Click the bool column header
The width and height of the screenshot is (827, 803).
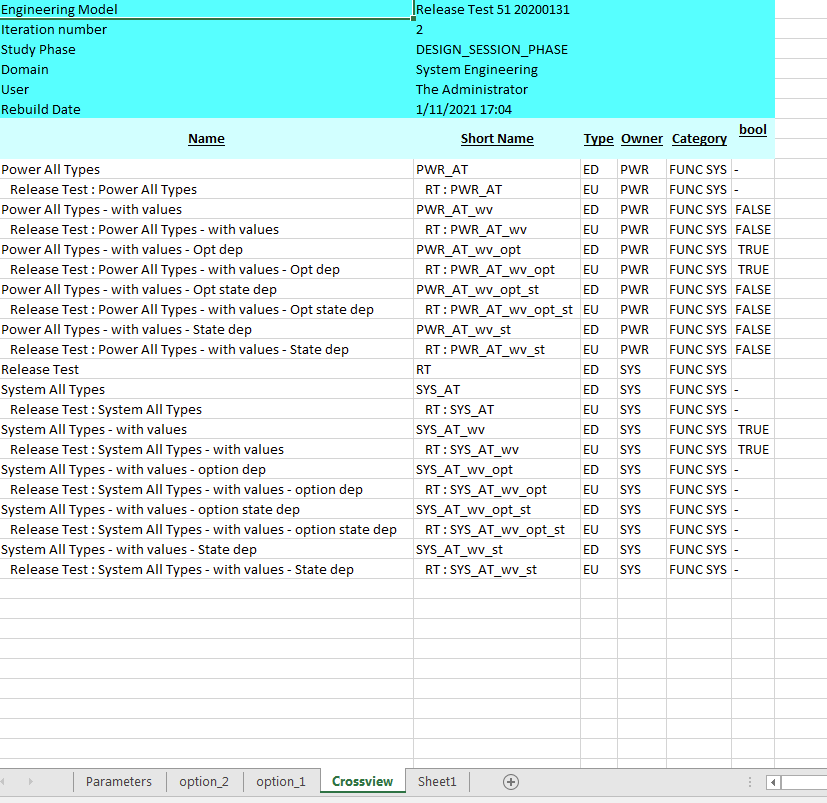(x=752, y=130)
